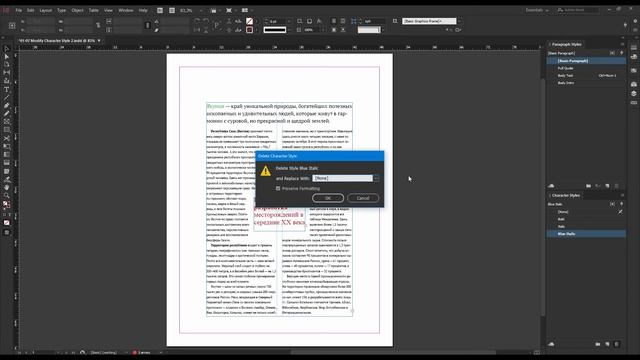640x360 pixels.
Task: Select the Pen tool
Action: 7,106
